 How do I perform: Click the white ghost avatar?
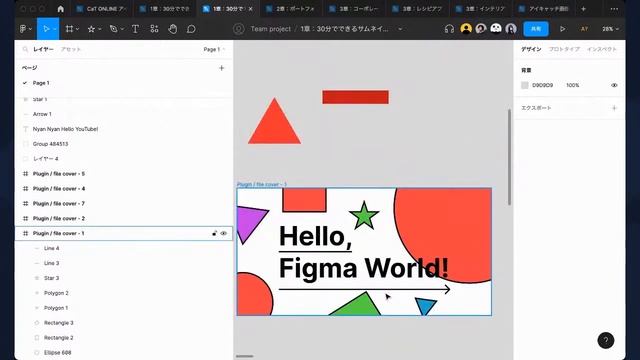tap(496, 29)
